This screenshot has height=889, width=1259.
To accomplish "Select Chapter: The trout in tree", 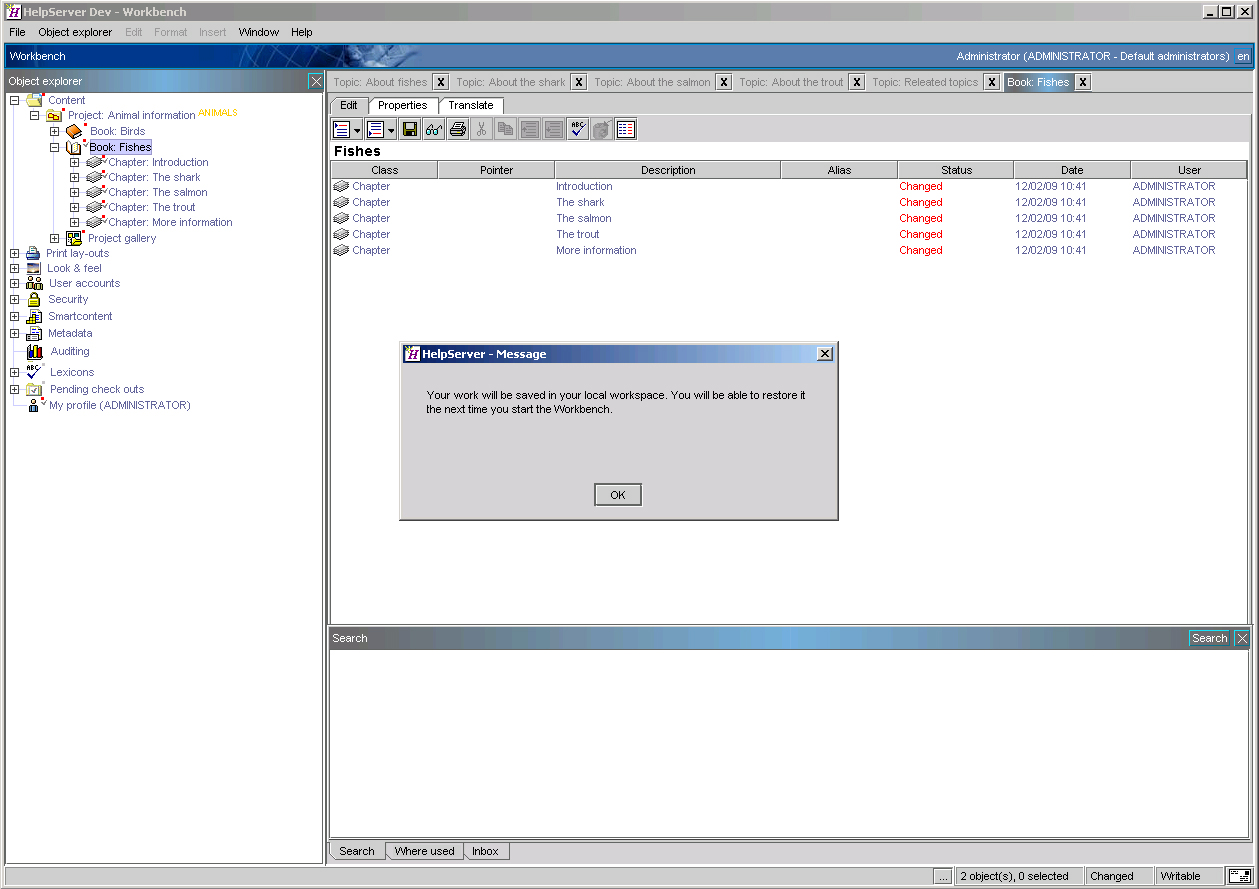I will pos(152,207).
